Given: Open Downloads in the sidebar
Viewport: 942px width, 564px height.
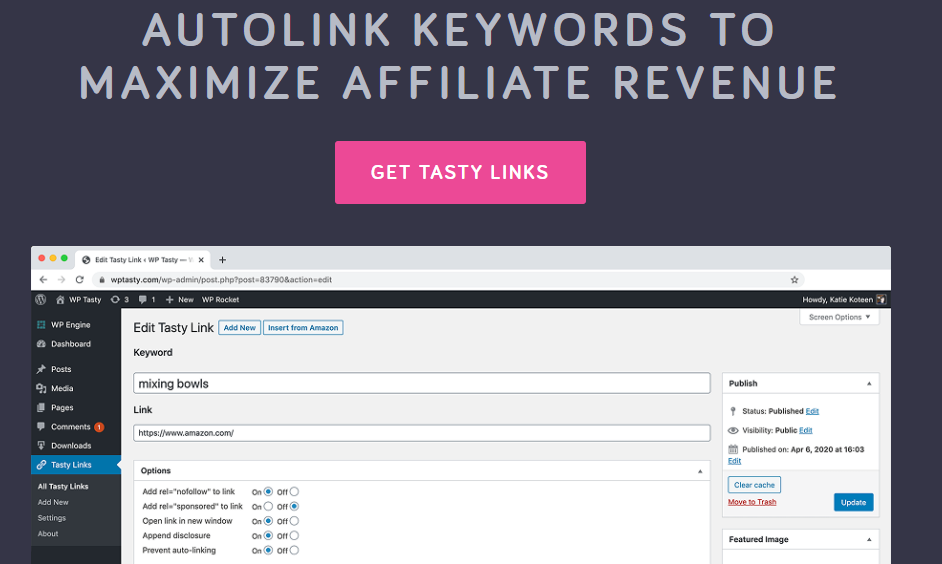Looking at the screenshot, I should (71, 446).
